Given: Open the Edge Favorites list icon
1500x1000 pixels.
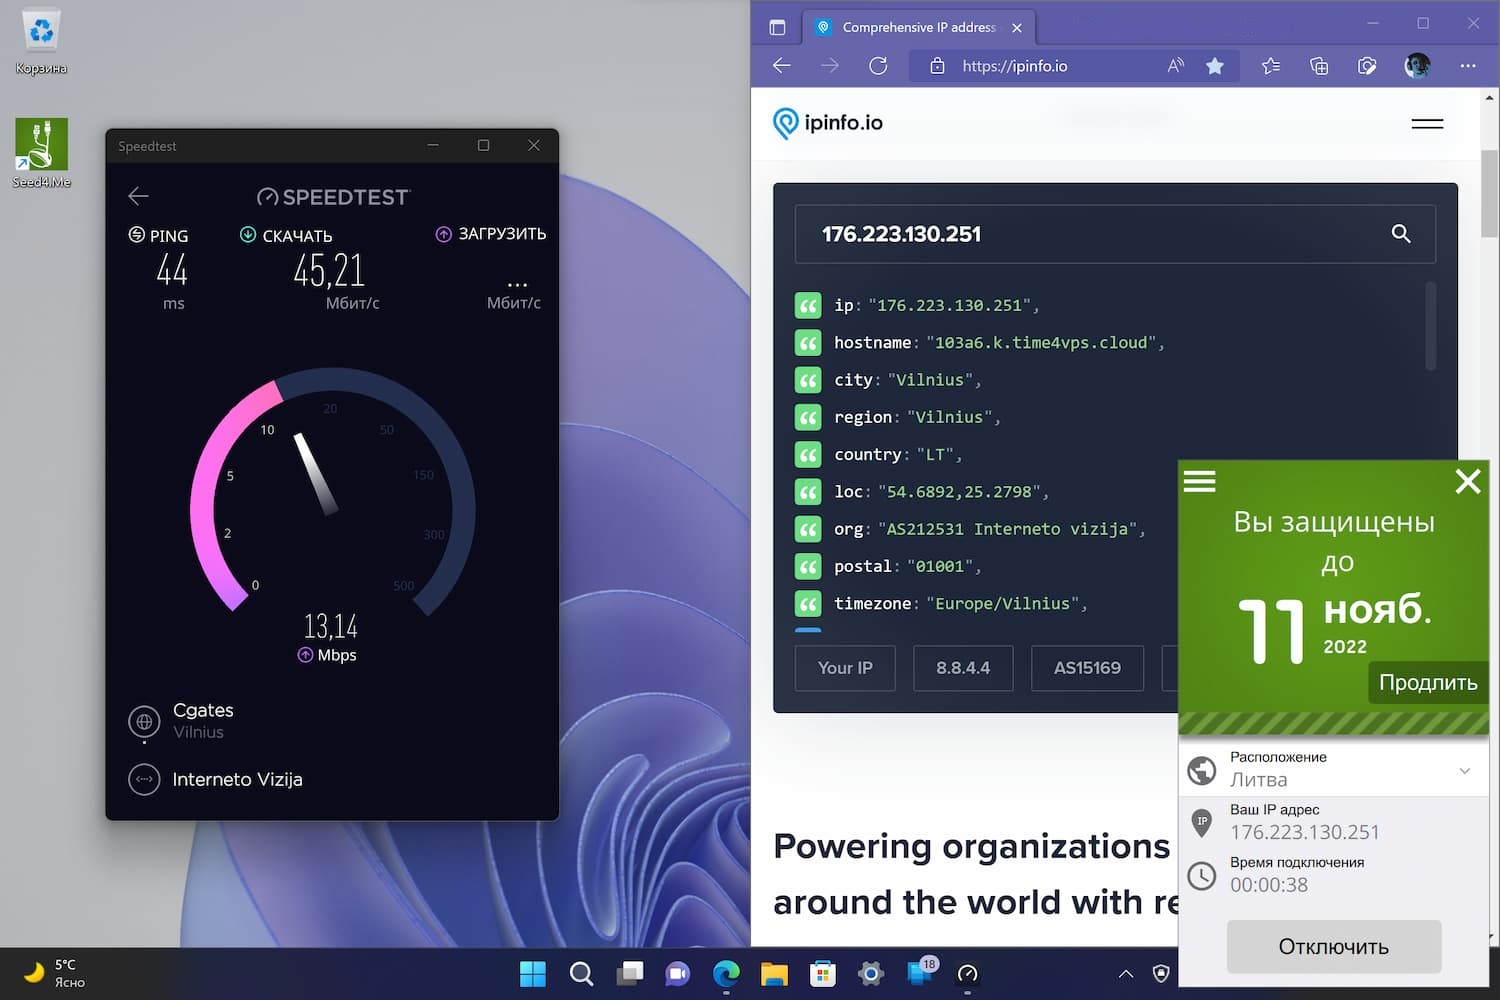Looking at the screenshot, I should click(1271, 66).
